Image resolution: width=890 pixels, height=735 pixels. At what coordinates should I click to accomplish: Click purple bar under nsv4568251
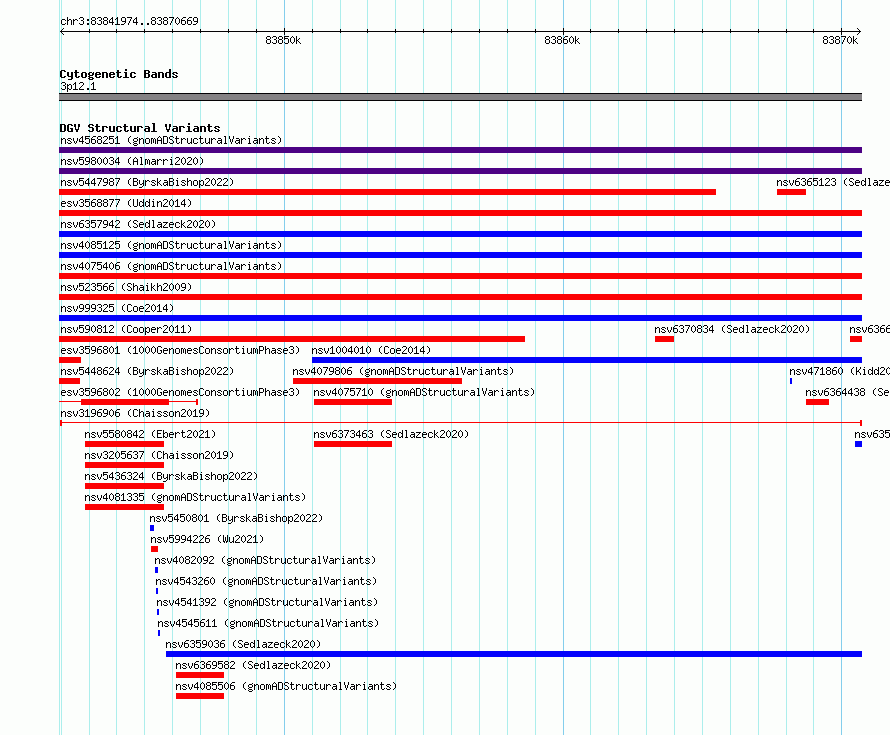(x=460, y=150)
